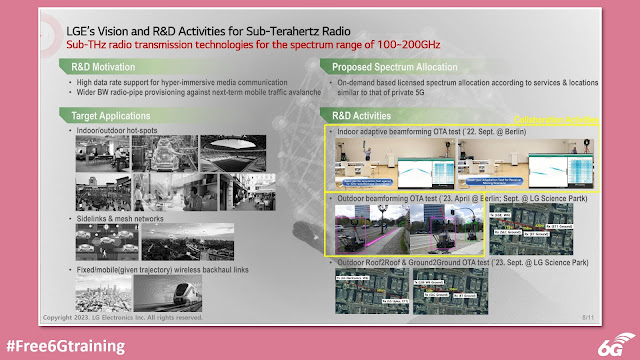Screen dimensions: 640x360
Task: Select the Copyright 2023 LG Electronics footer
Action: (122, 318)
